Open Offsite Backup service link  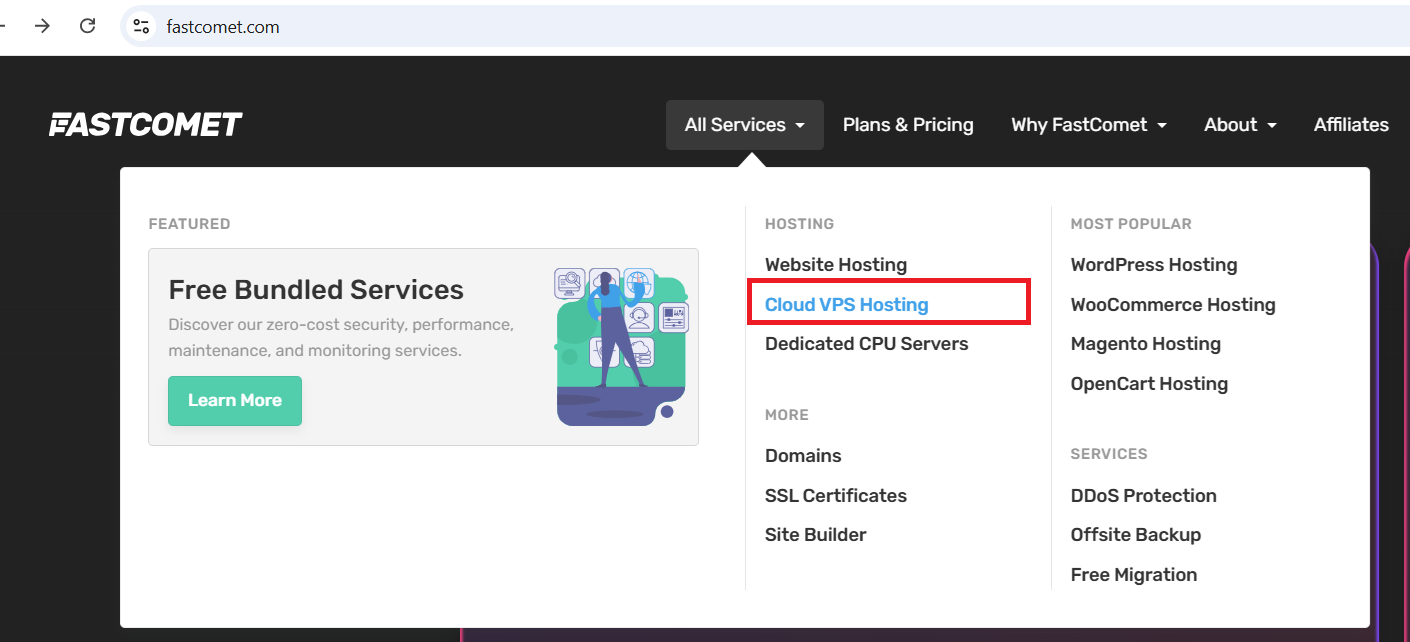(x=1136, y=535)
